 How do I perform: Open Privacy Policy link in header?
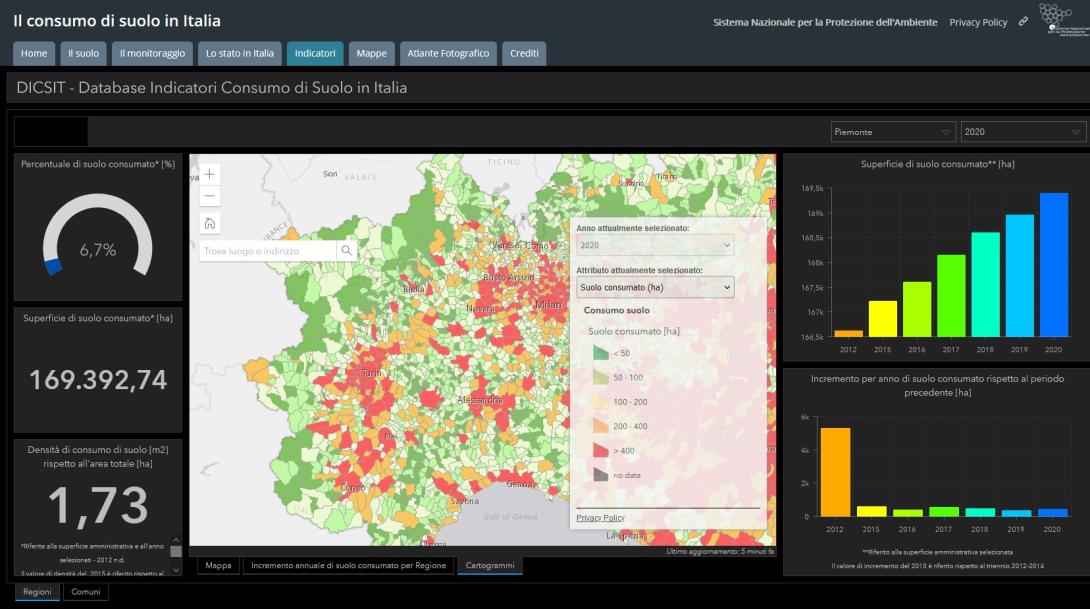[978, 22]
